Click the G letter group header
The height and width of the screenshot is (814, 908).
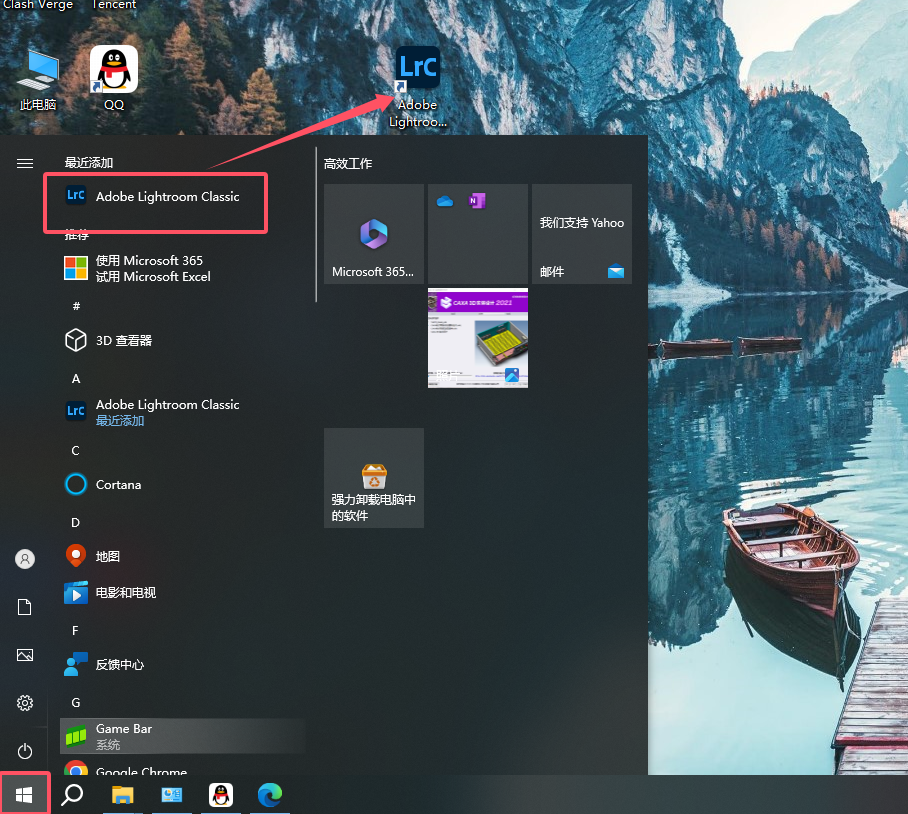tap(76, 702)
